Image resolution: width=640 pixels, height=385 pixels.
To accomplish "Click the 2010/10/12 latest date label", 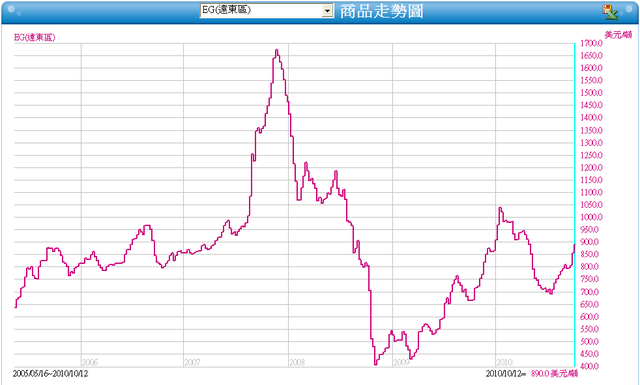I will click(506, 374).
